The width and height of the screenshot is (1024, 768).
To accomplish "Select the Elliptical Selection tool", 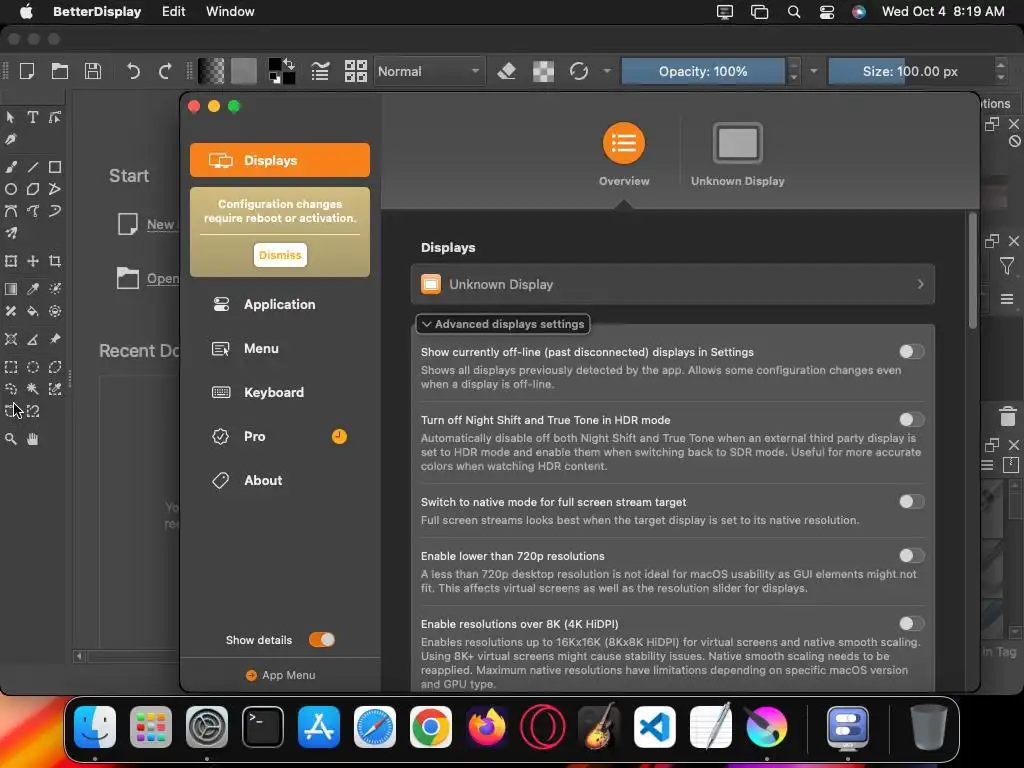I will 33,367.
